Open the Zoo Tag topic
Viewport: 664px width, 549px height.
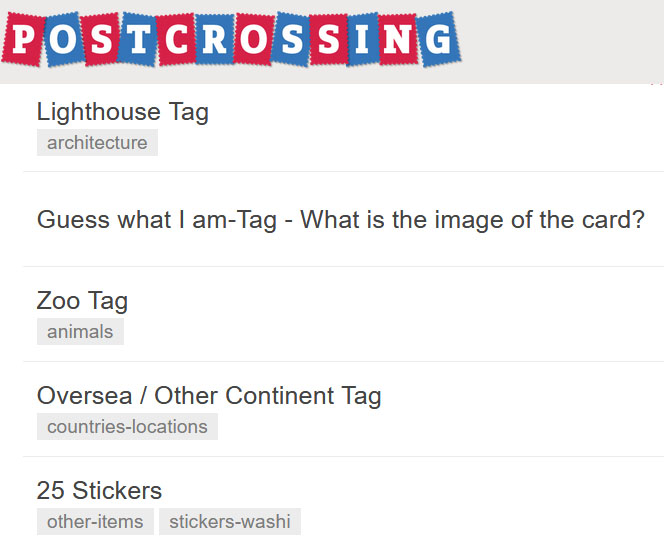(82, 302)
